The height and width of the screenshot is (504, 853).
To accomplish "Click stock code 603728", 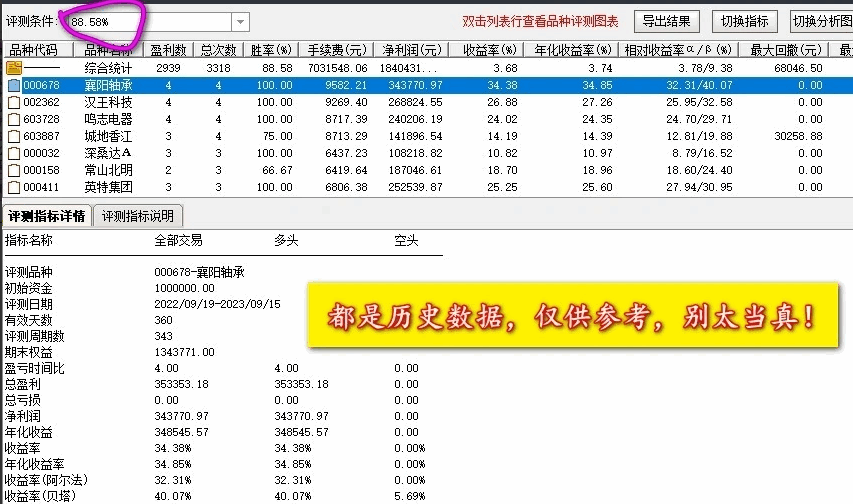I will [x=41, y=119].
